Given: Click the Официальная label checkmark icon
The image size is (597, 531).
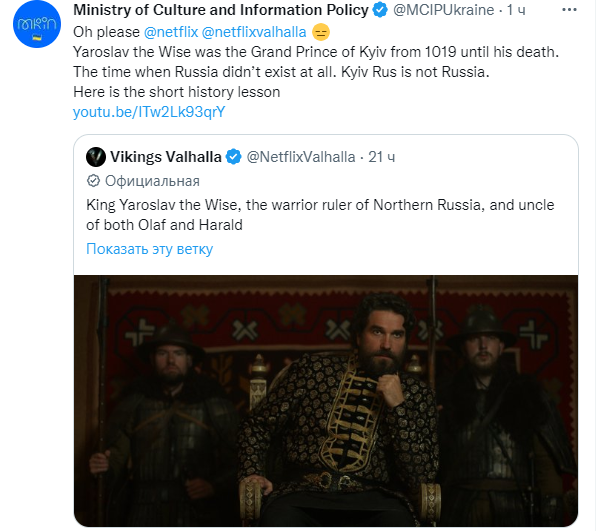Looking at the screenshot, I should point(93,181).
